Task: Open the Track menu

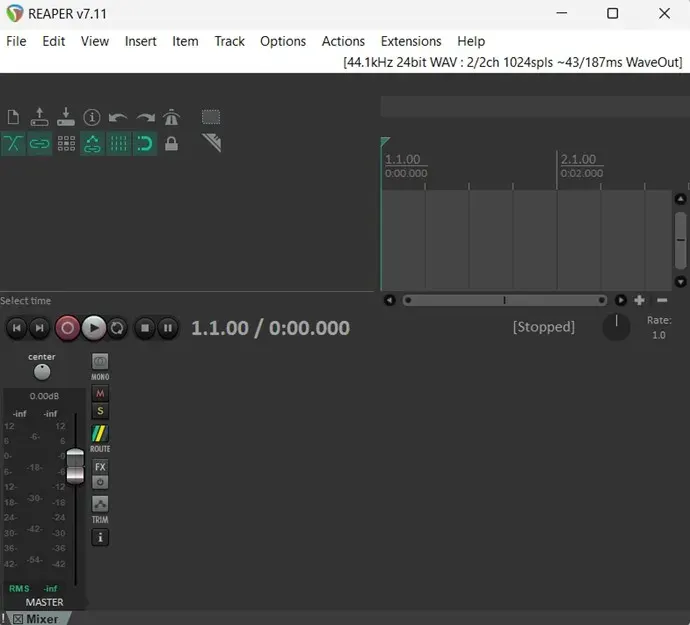Action: [x=229, y=41]
